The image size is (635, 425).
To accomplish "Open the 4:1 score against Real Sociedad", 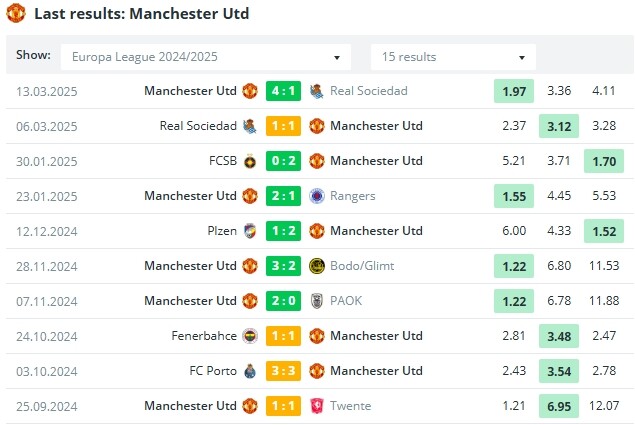I will click(x=283, y=91).
